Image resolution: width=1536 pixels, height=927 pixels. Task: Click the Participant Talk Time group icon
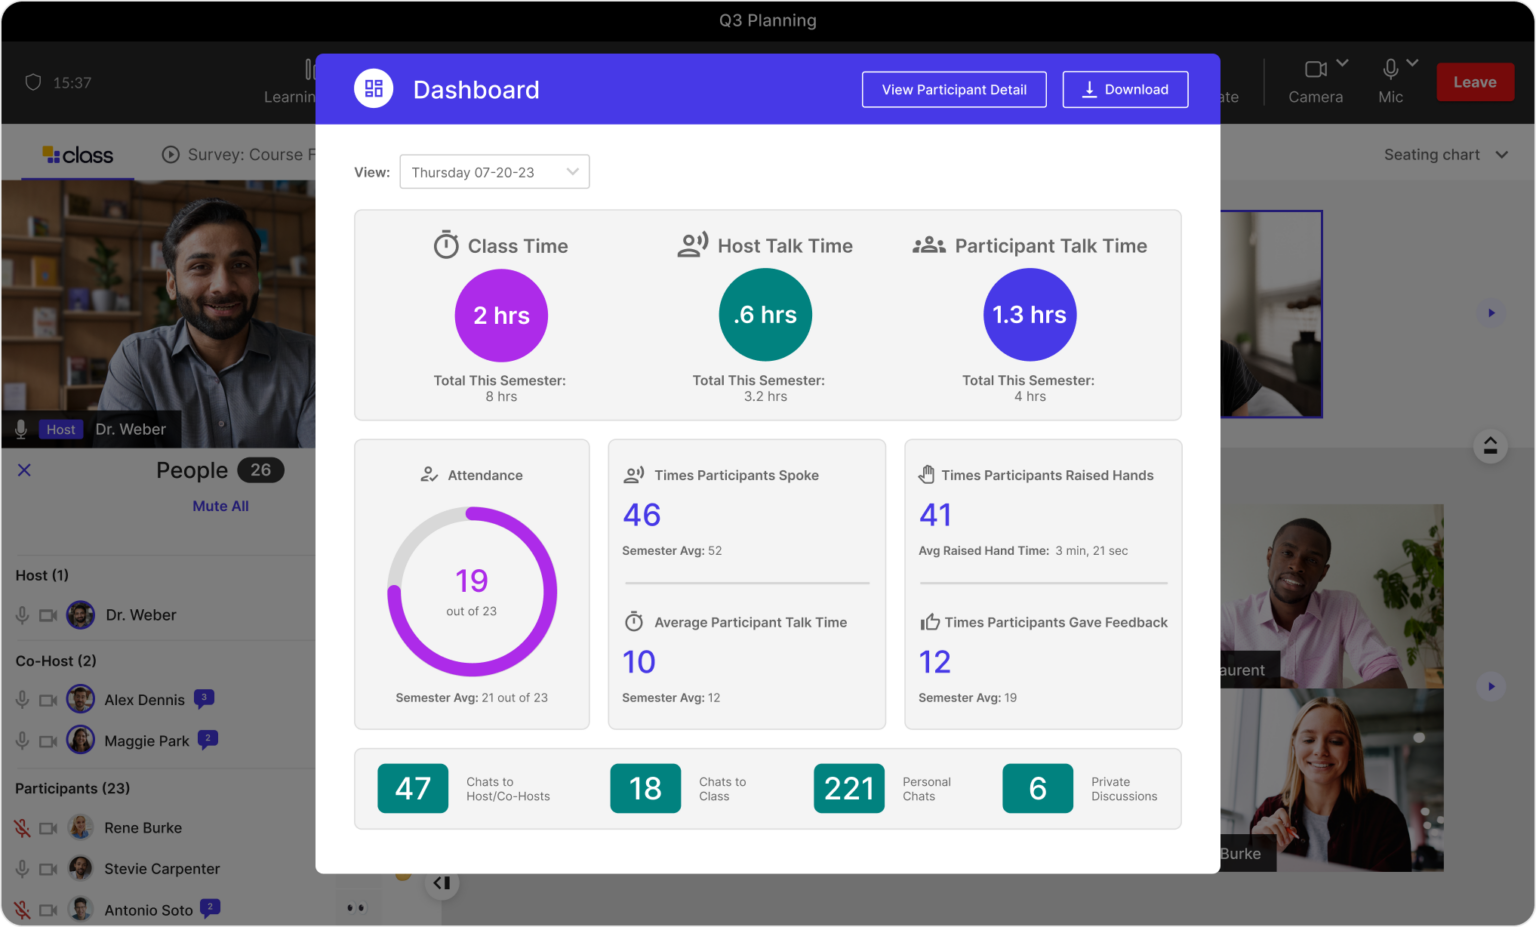click(x=929, y=245)
